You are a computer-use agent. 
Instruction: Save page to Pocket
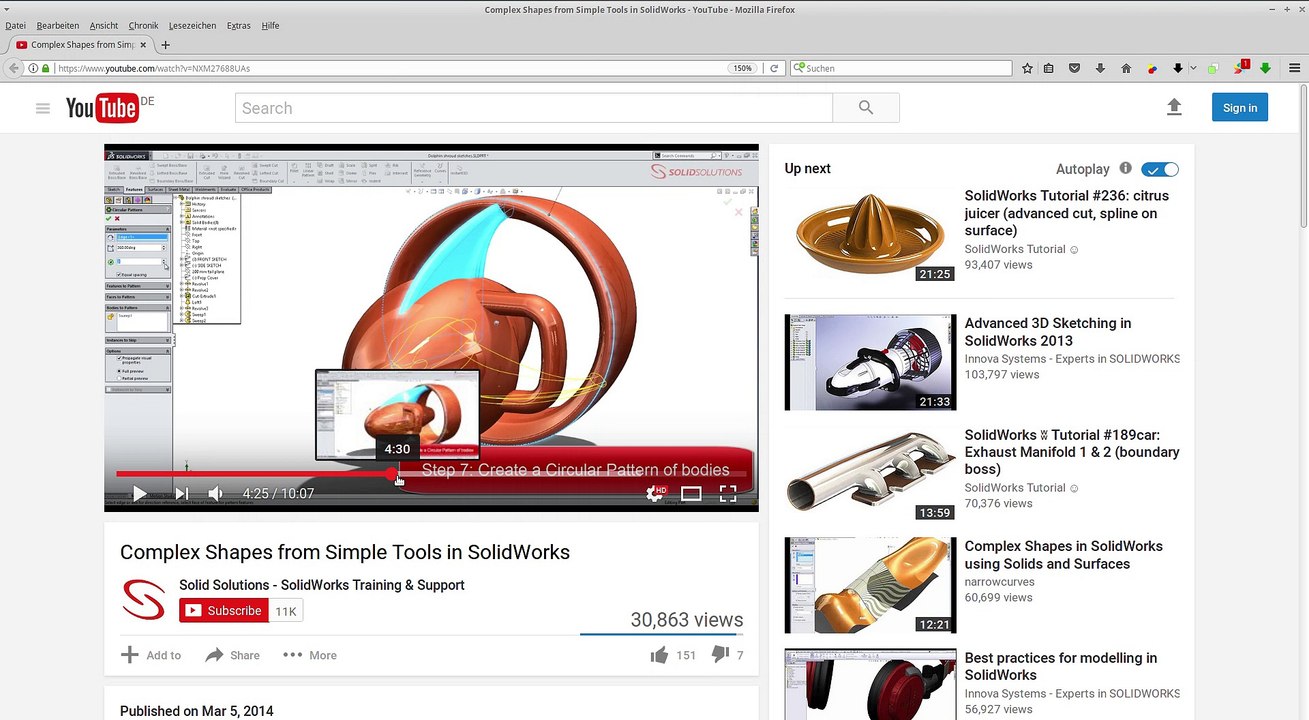click(1074, 68)
